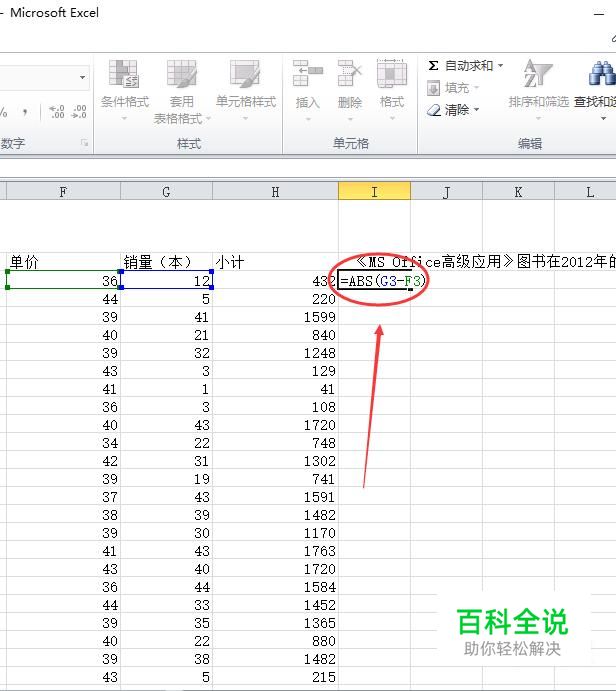Select column H header
Image resolution: width=616 pixels, height=691 pixels.
[x=275, y=192]
